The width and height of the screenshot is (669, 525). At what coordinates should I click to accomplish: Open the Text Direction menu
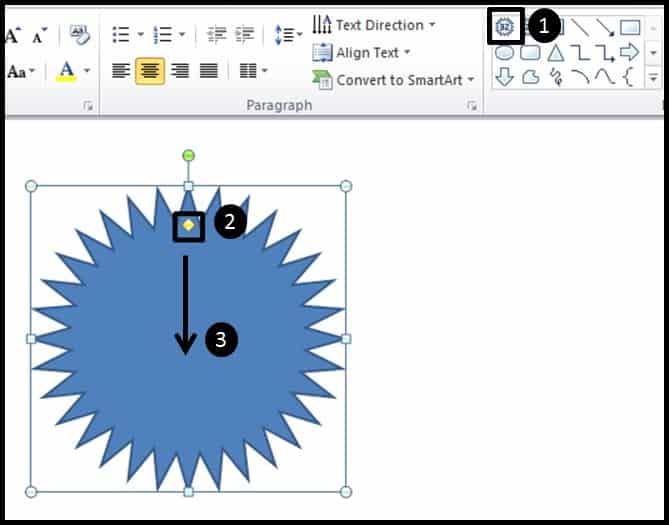(x=374, y=25)
